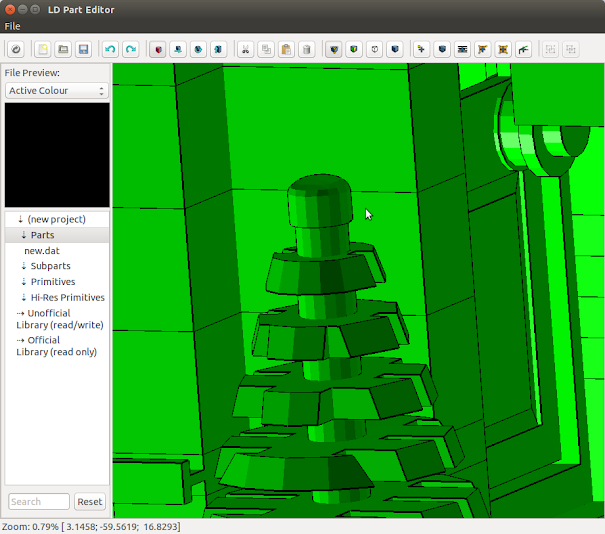The image size is (605, 534).
Task: Expand the Subparts tree node
Action: (24, 266)
